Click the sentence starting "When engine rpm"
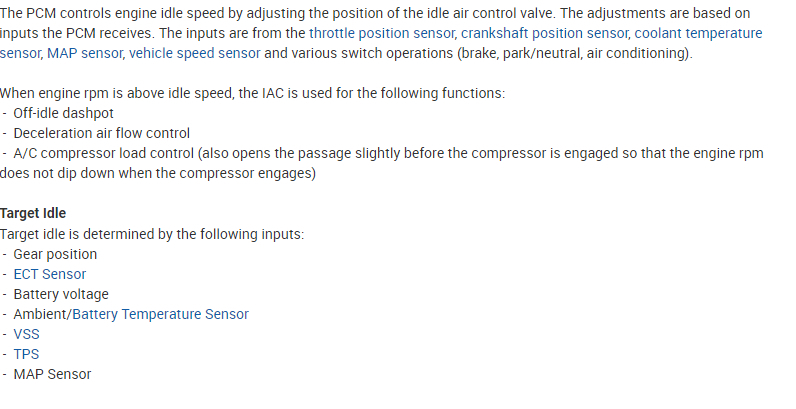The image size is (796, 409). pyautogui.click(x=252, y=93)
